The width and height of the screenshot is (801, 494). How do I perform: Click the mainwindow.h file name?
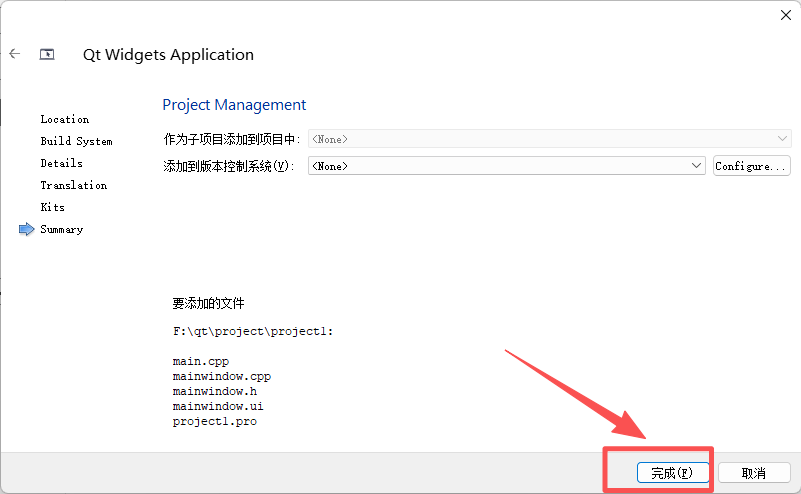click(x=215, y=391)
